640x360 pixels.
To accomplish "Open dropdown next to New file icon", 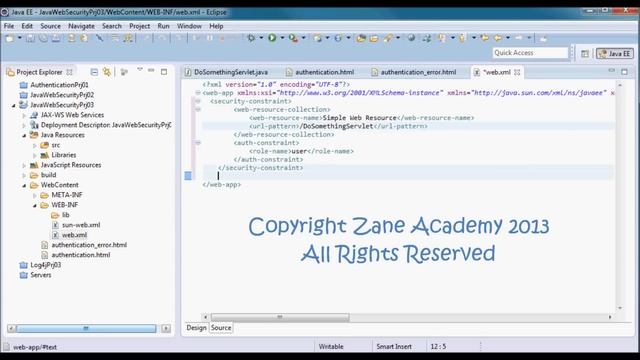I will tap(19, 38).
